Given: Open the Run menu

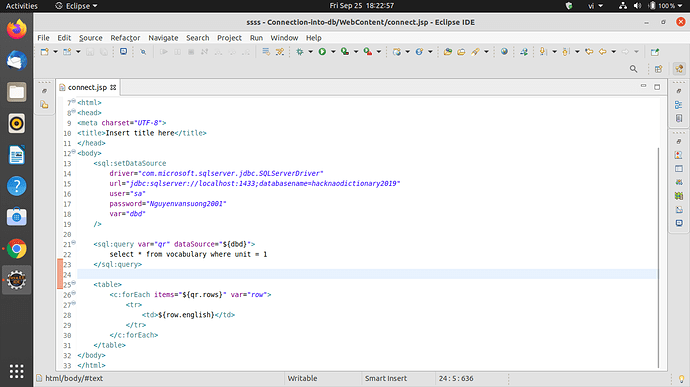Looking at the screenshot, I should pyautogui.click(x=256, y=38).
